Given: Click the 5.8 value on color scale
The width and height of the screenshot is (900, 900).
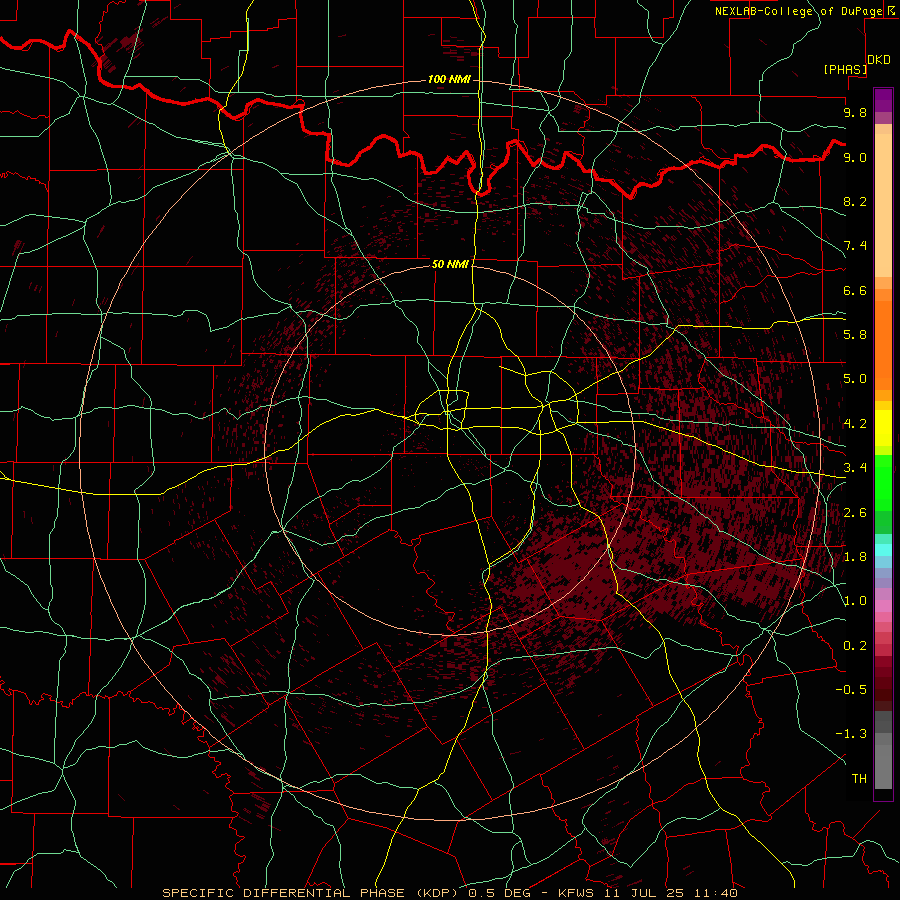Looking at the screenshot, I should click(855, 335).
